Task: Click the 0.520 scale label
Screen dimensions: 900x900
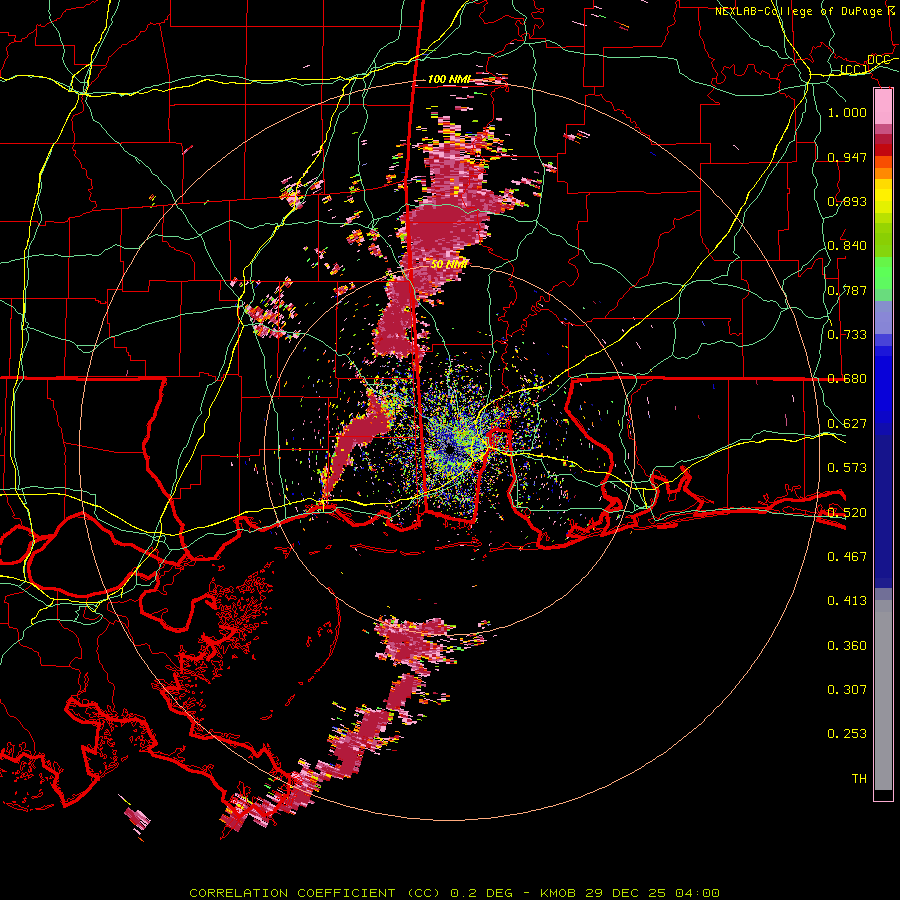Action: (847, 511)
